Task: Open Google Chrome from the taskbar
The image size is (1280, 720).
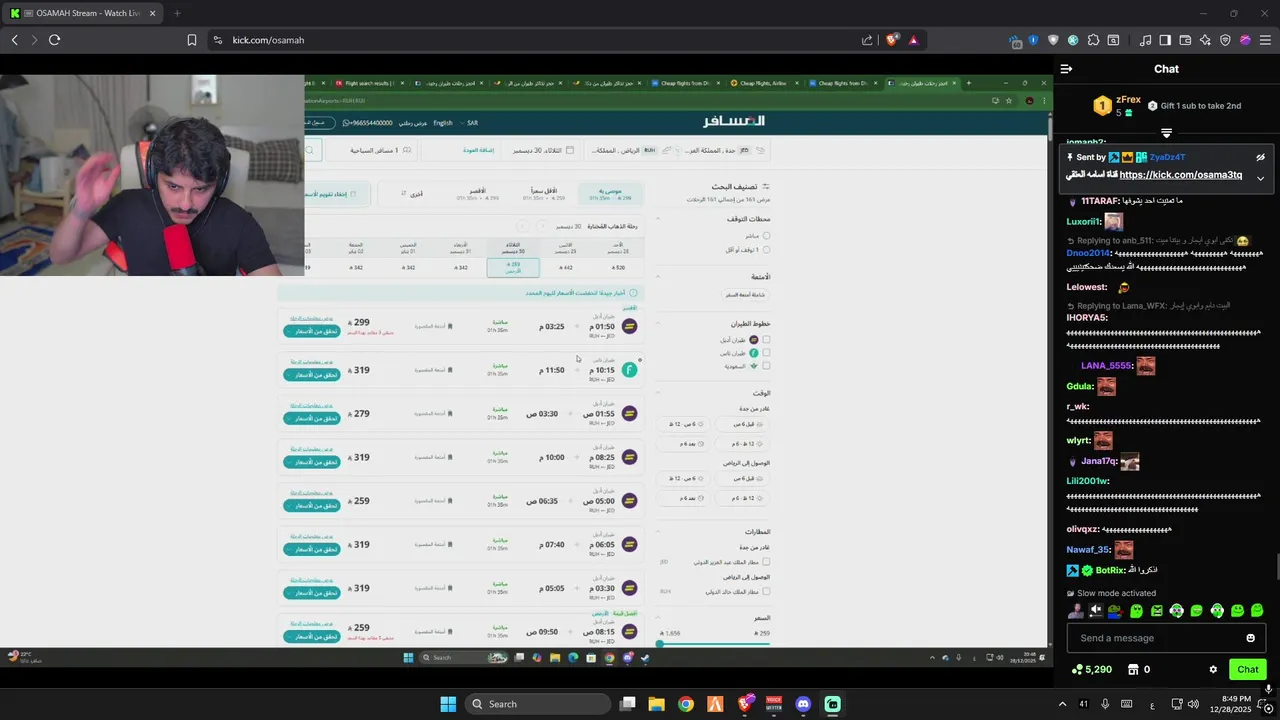Action: click(685, 704)
